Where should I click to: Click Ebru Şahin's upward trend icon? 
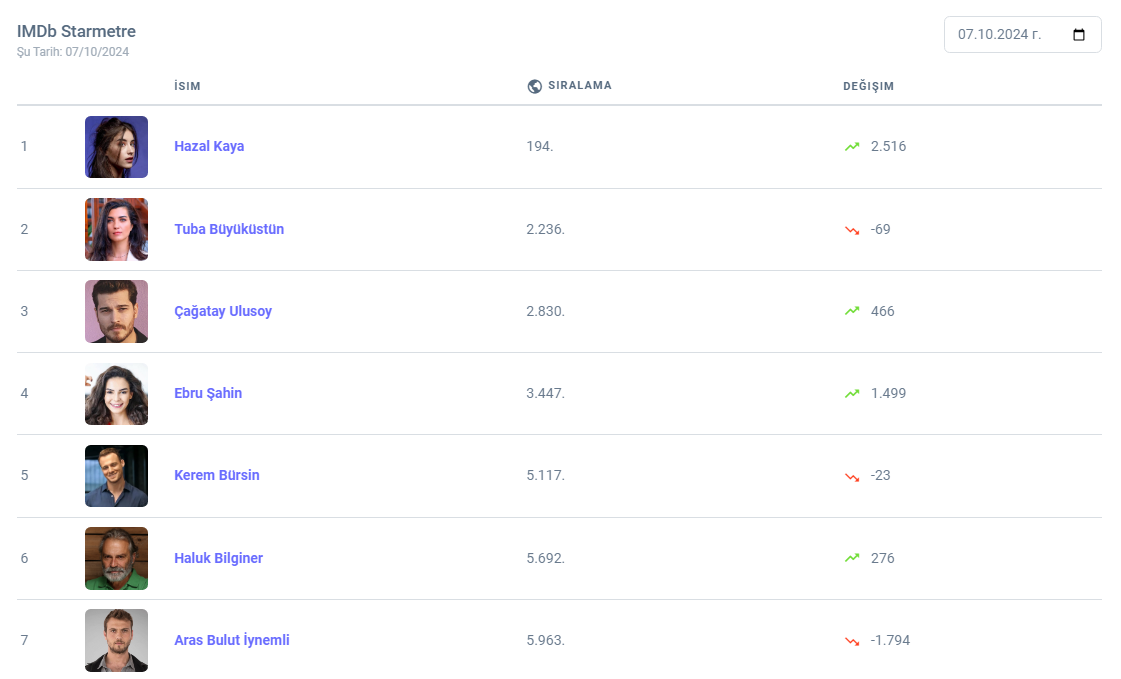(852, 394)
